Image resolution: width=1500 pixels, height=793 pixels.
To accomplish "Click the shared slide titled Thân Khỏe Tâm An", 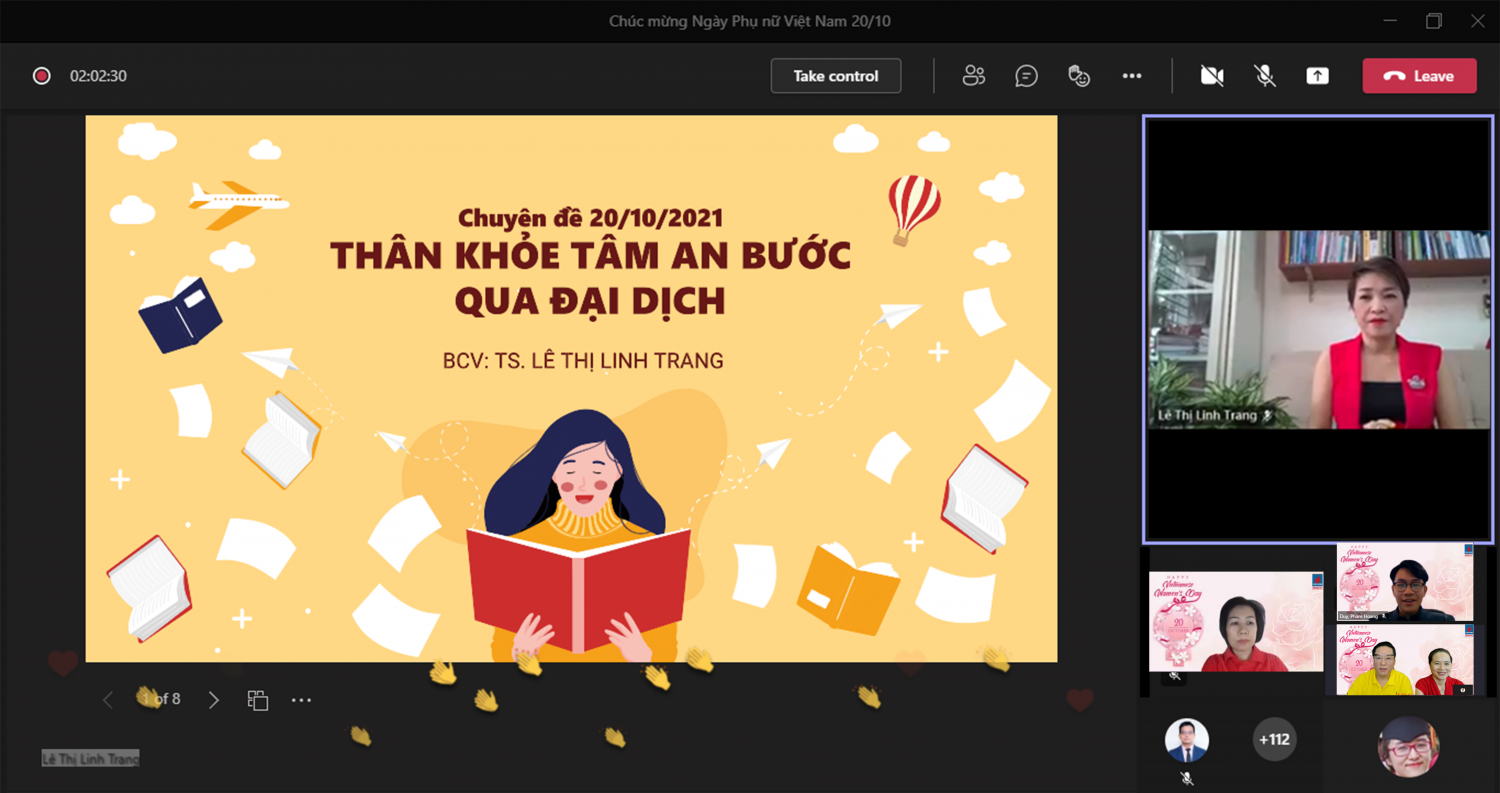I will [571, 388].
